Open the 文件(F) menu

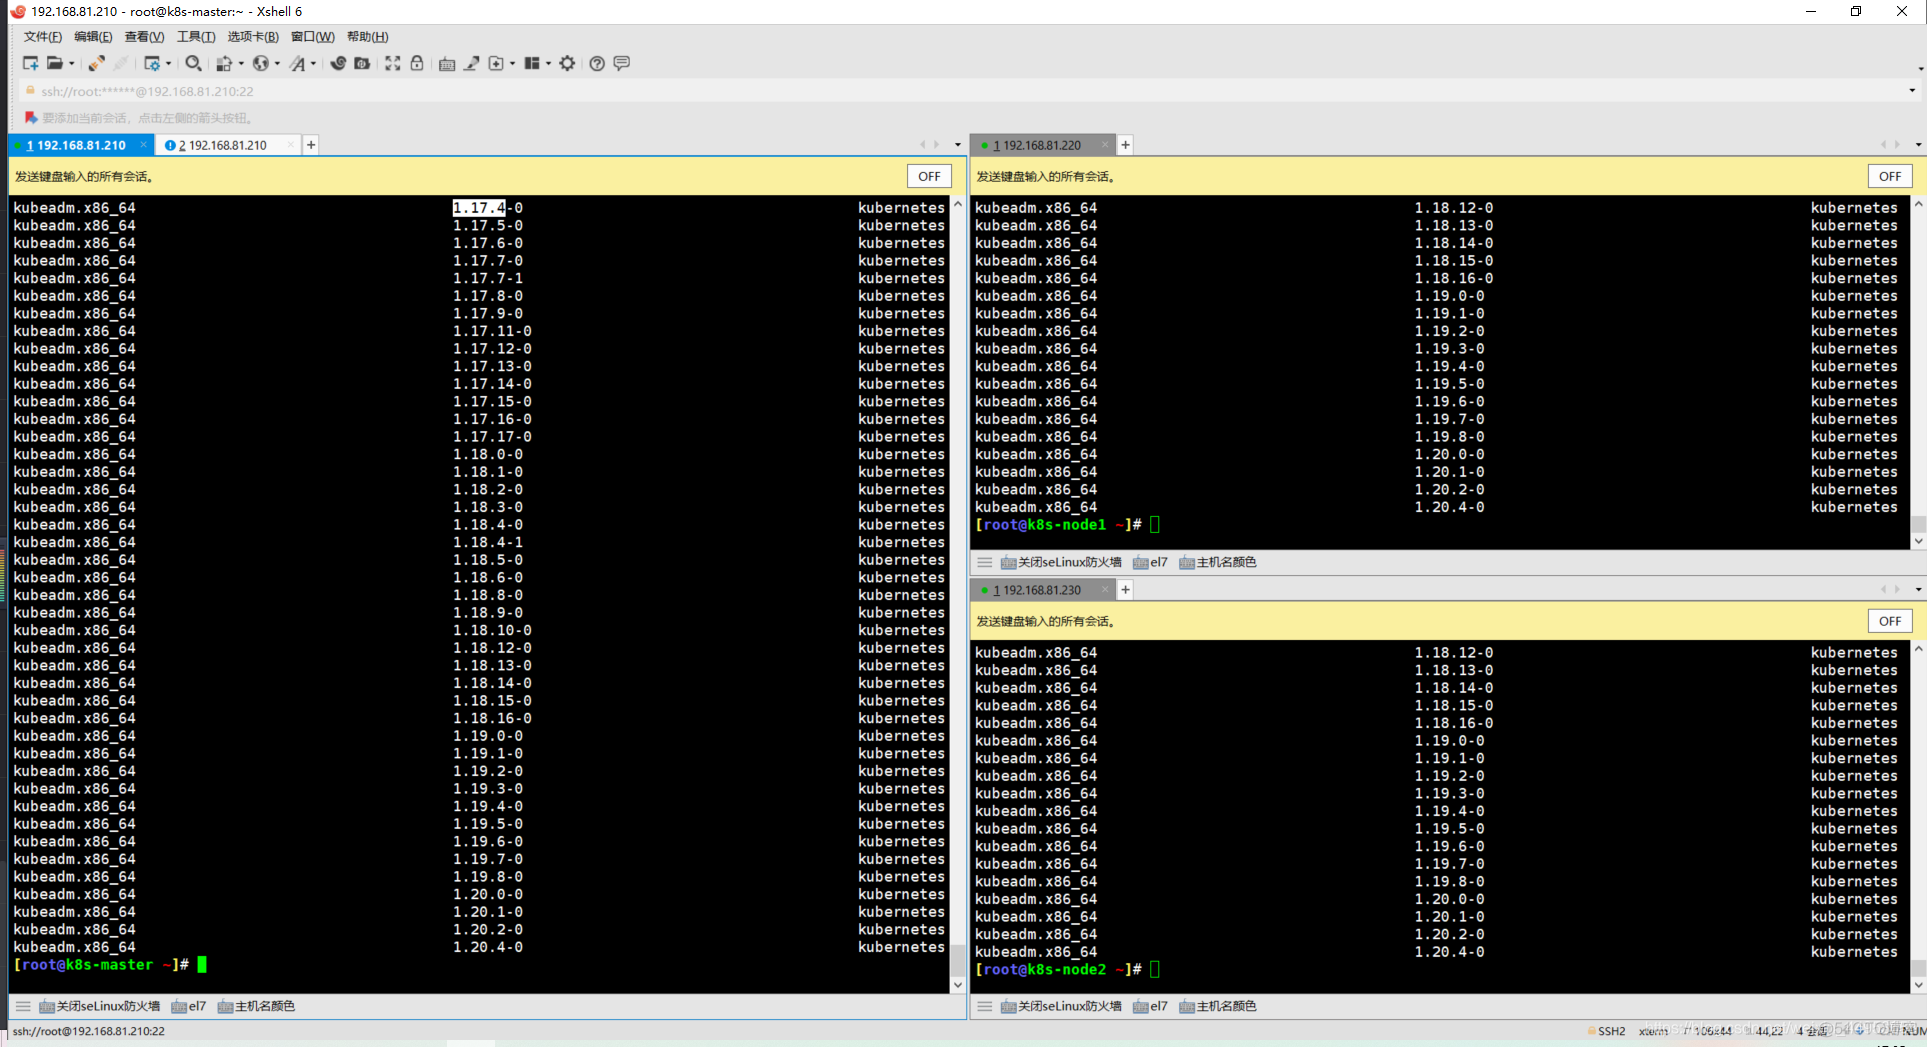point(42,37)
